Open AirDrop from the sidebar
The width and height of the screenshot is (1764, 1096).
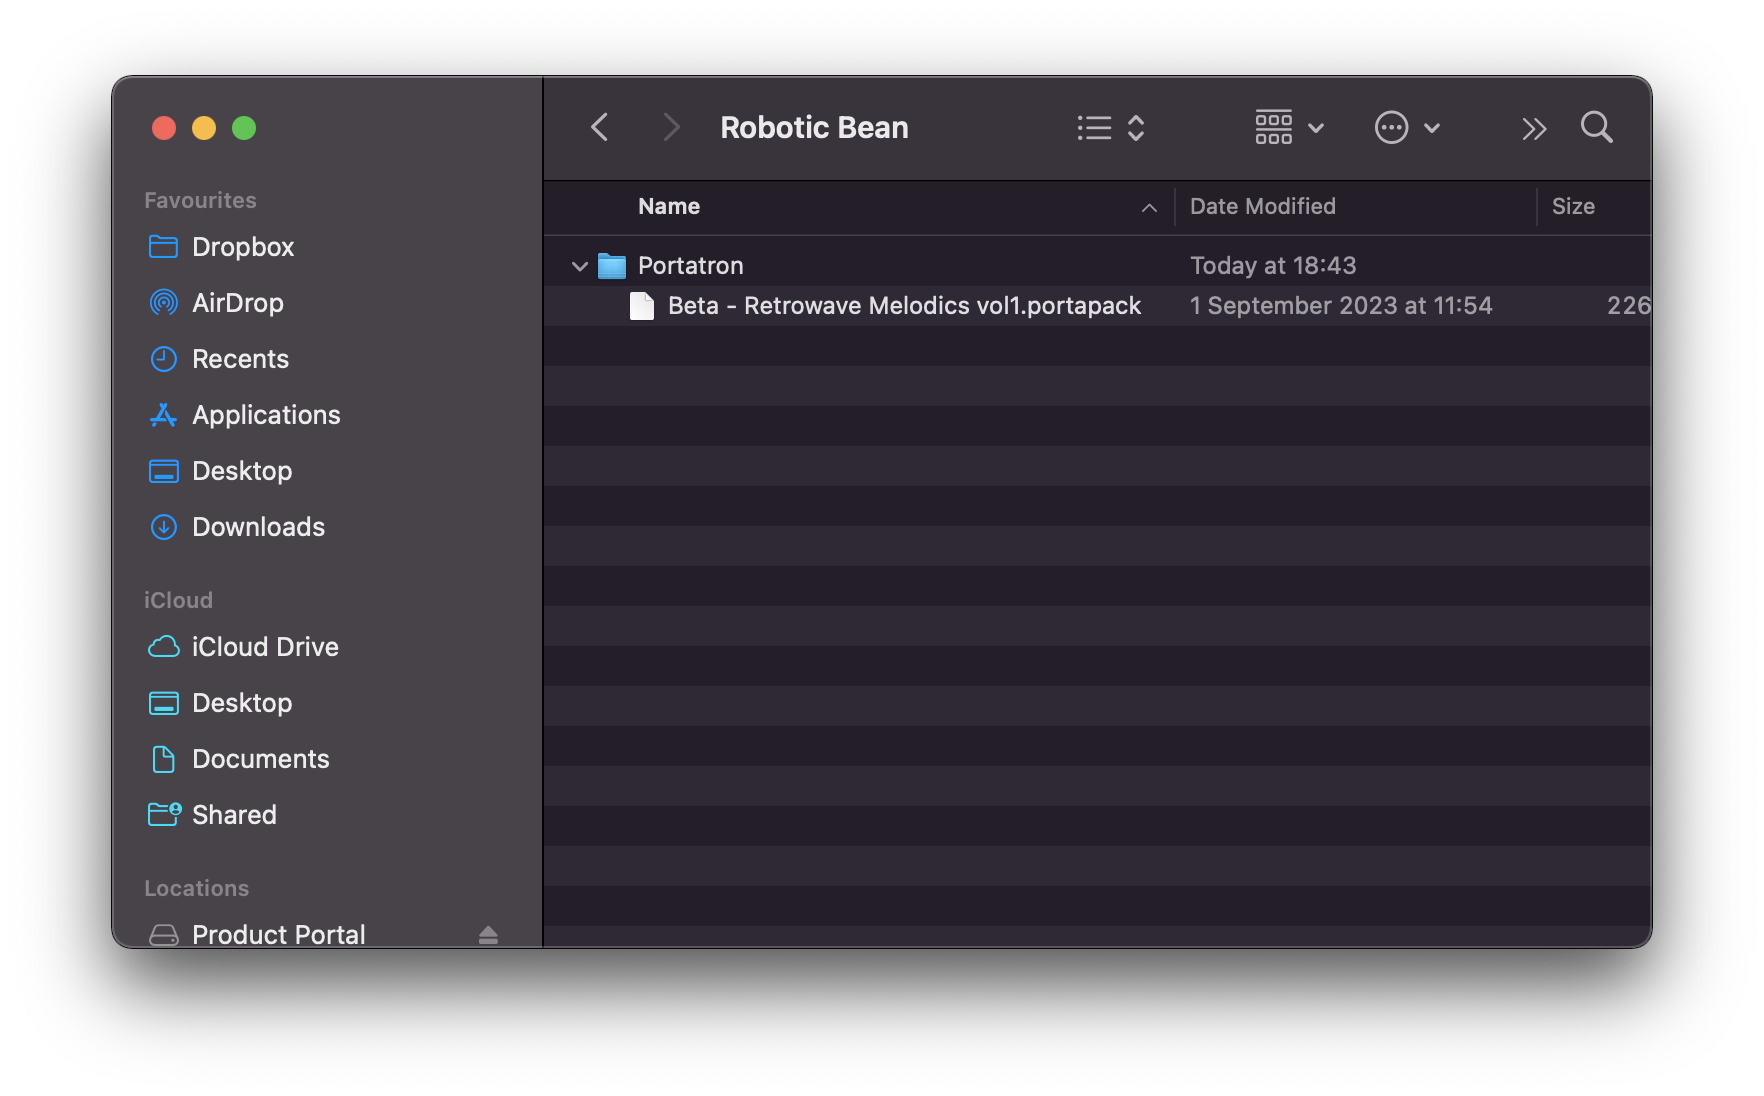237,303
